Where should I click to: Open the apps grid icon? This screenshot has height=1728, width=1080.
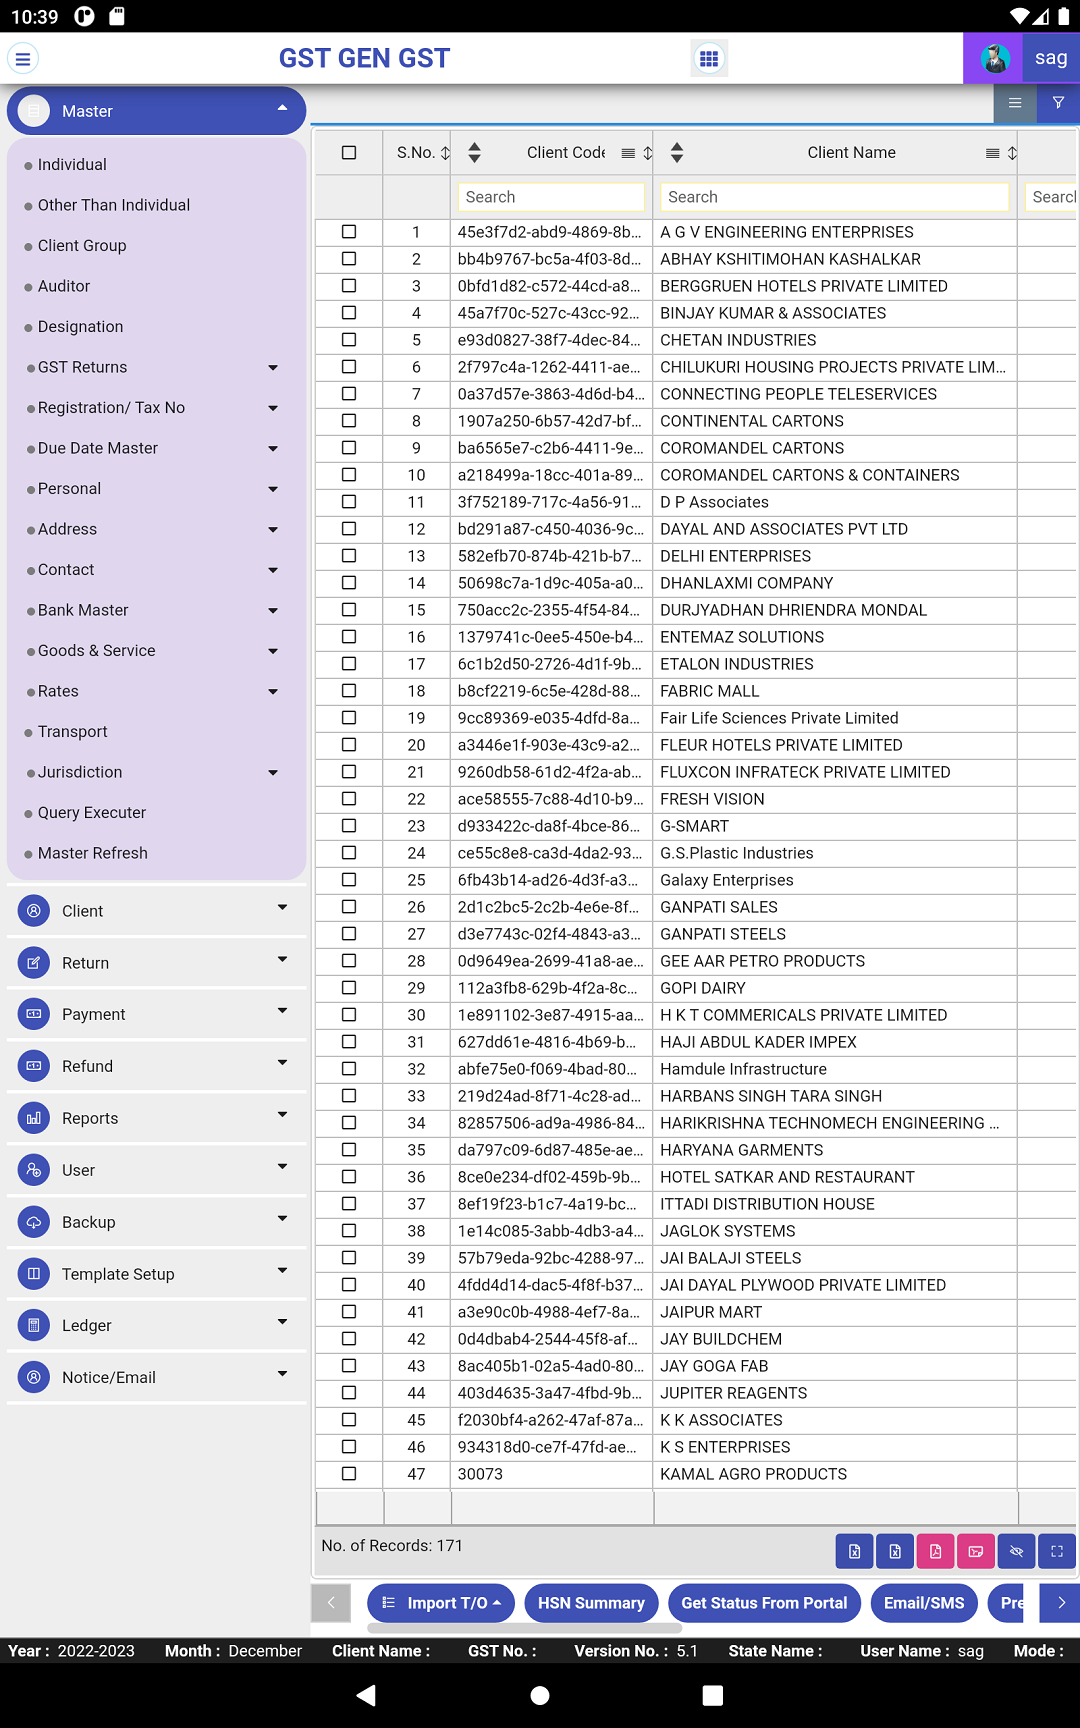point(709,59)
